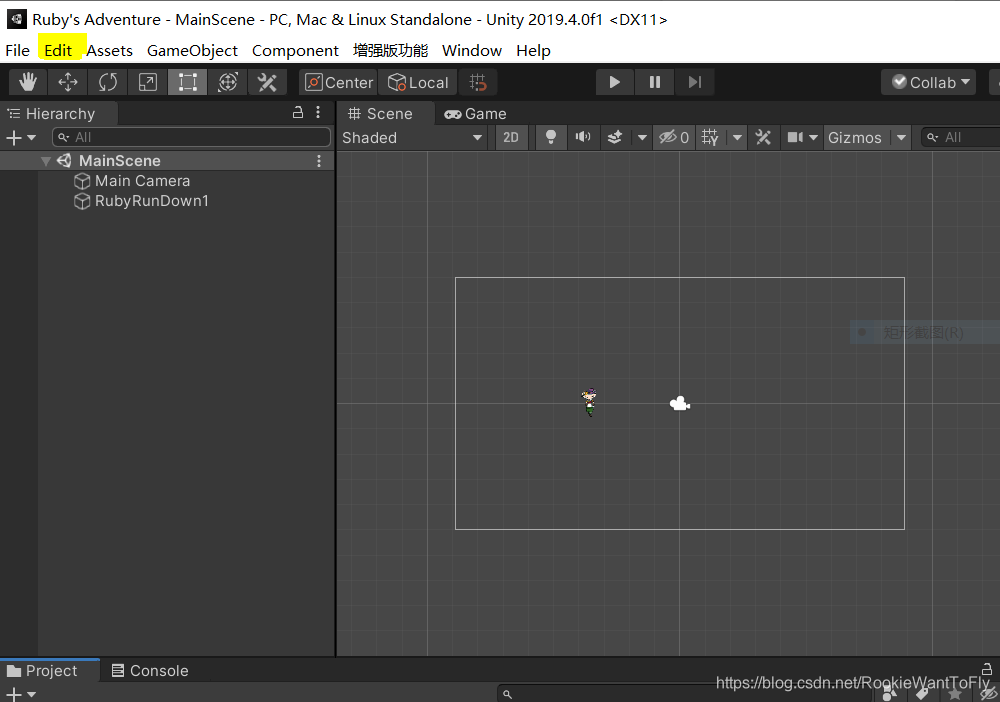Viewport: 1000px width, 702px height.
Task: Toggle scene audio speaker icon
Action: pos(583,138)
